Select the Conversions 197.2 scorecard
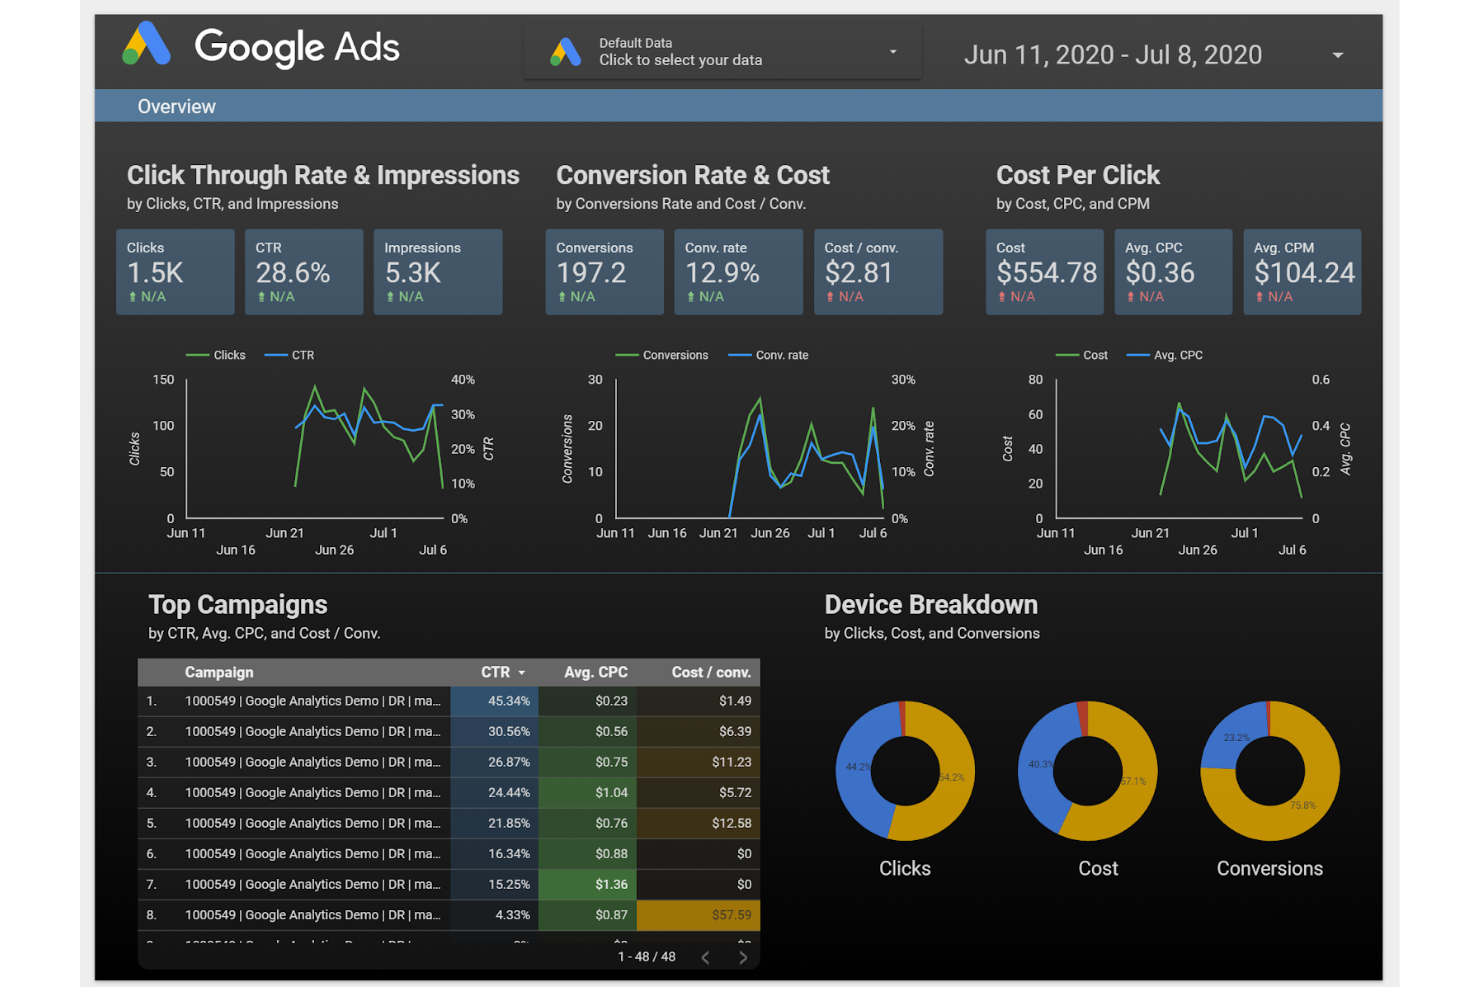This screenshot has height=987, width=1480. (604, 272)
